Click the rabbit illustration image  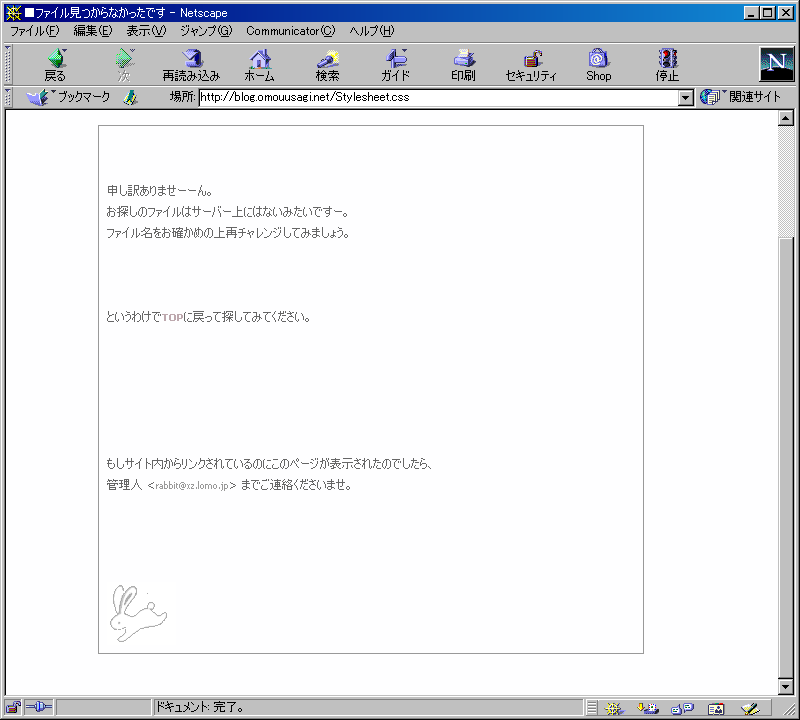(x=138, y=613)
